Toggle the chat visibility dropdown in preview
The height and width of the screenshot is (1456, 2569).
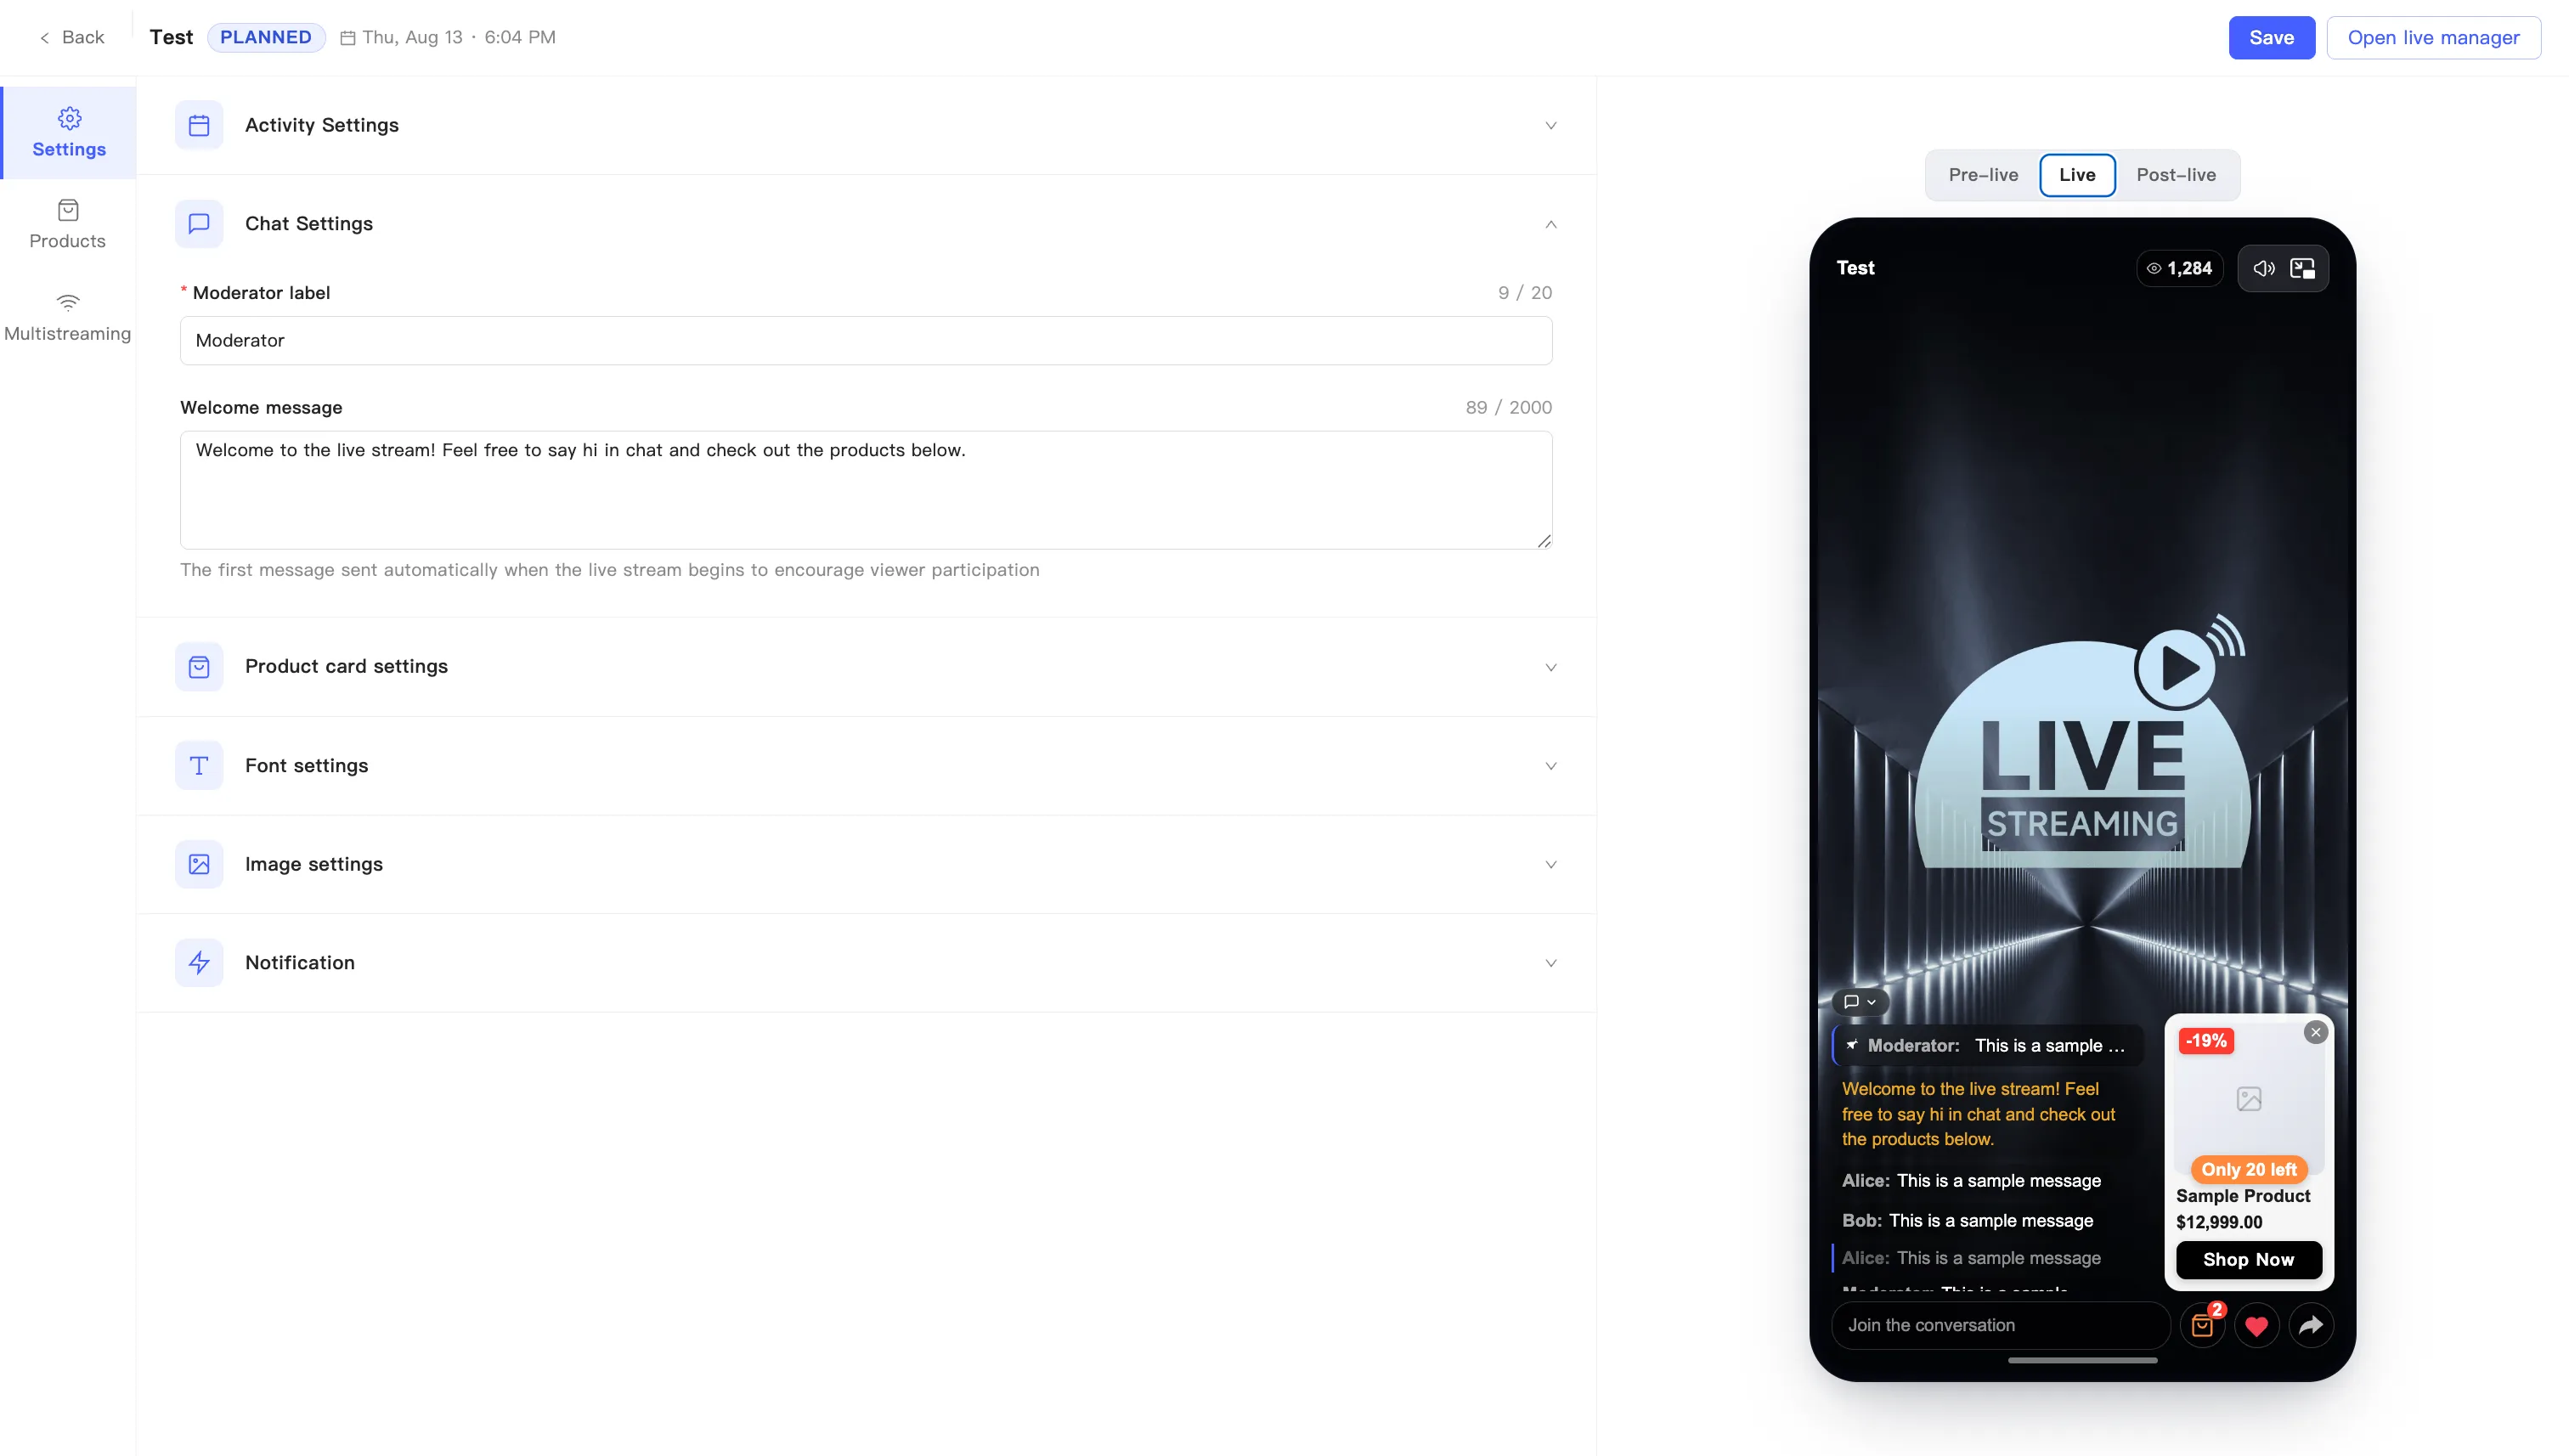pos(1860,1002)
